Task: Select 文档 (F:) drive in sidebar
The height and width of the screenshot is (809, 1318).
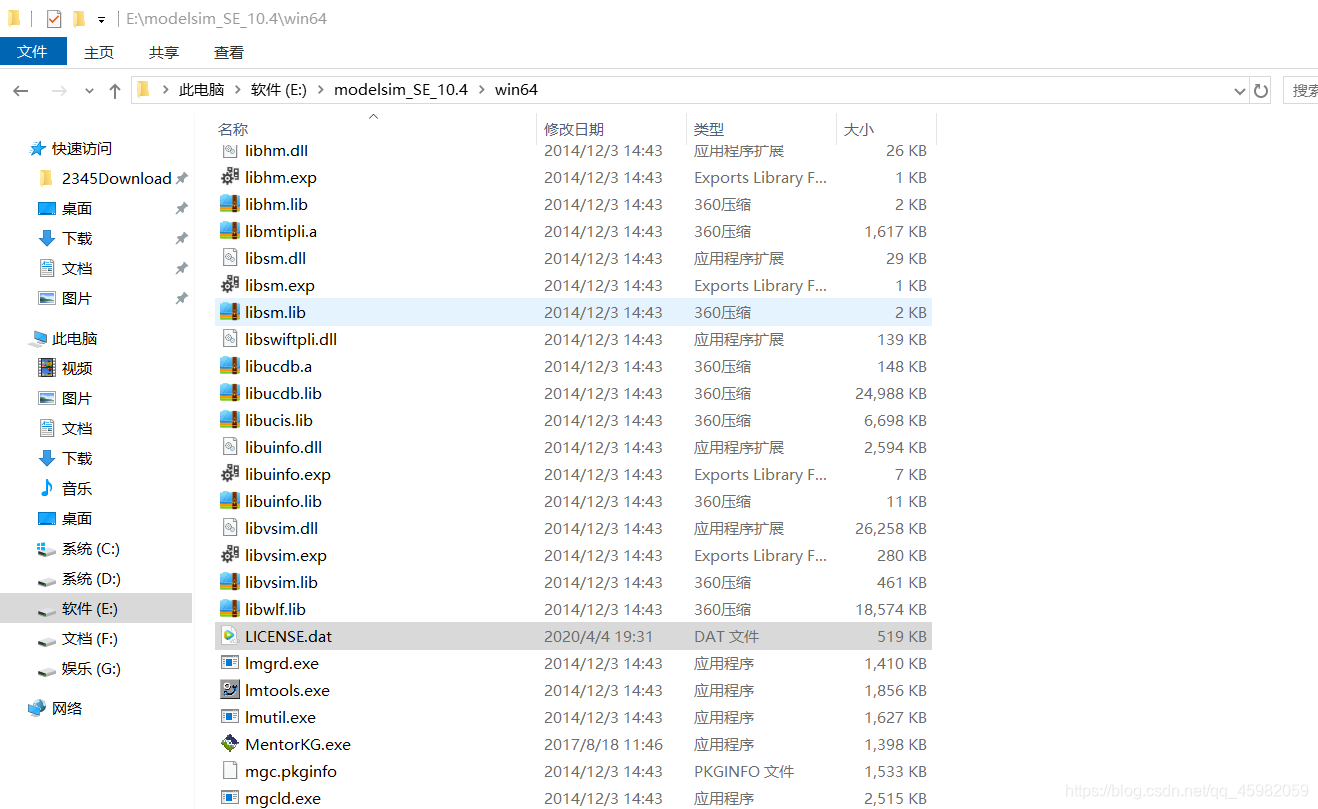Action: point(90,638)
